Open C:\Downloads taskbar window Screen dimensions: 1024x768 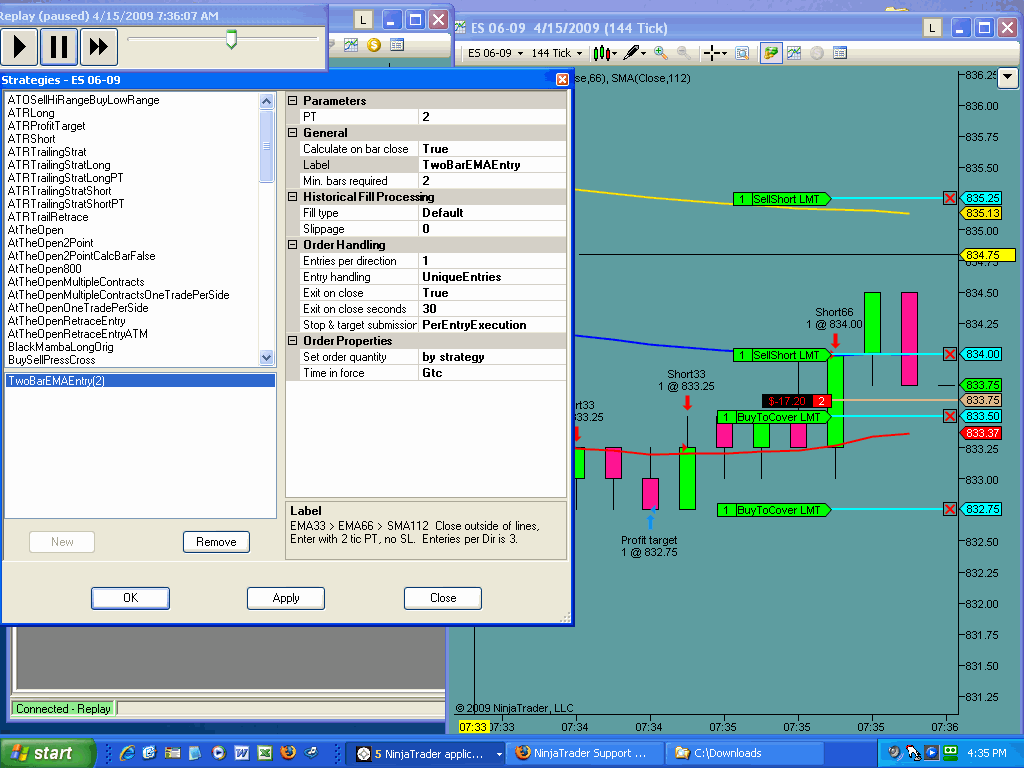746,753
